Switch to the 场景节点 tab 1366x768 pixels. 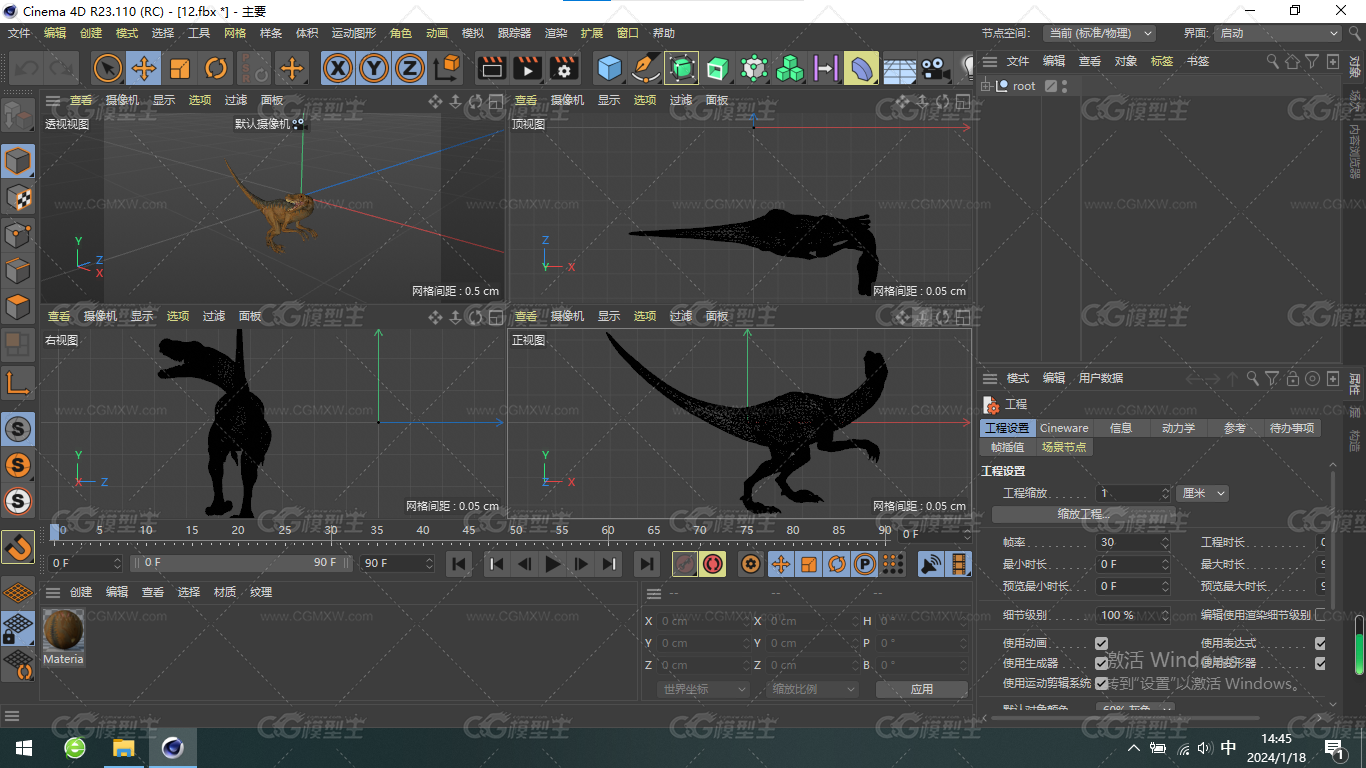[x=1063, y=447]
